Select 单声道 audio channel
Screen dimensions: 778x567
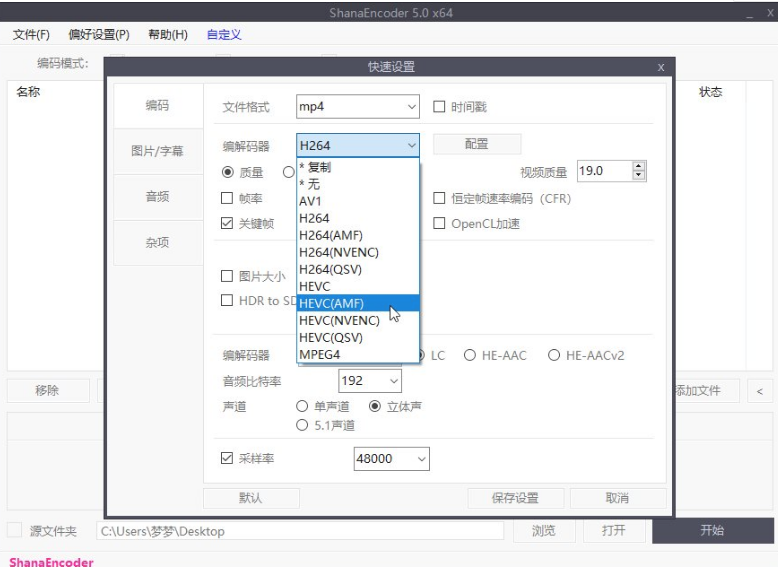tap(302, 406)
